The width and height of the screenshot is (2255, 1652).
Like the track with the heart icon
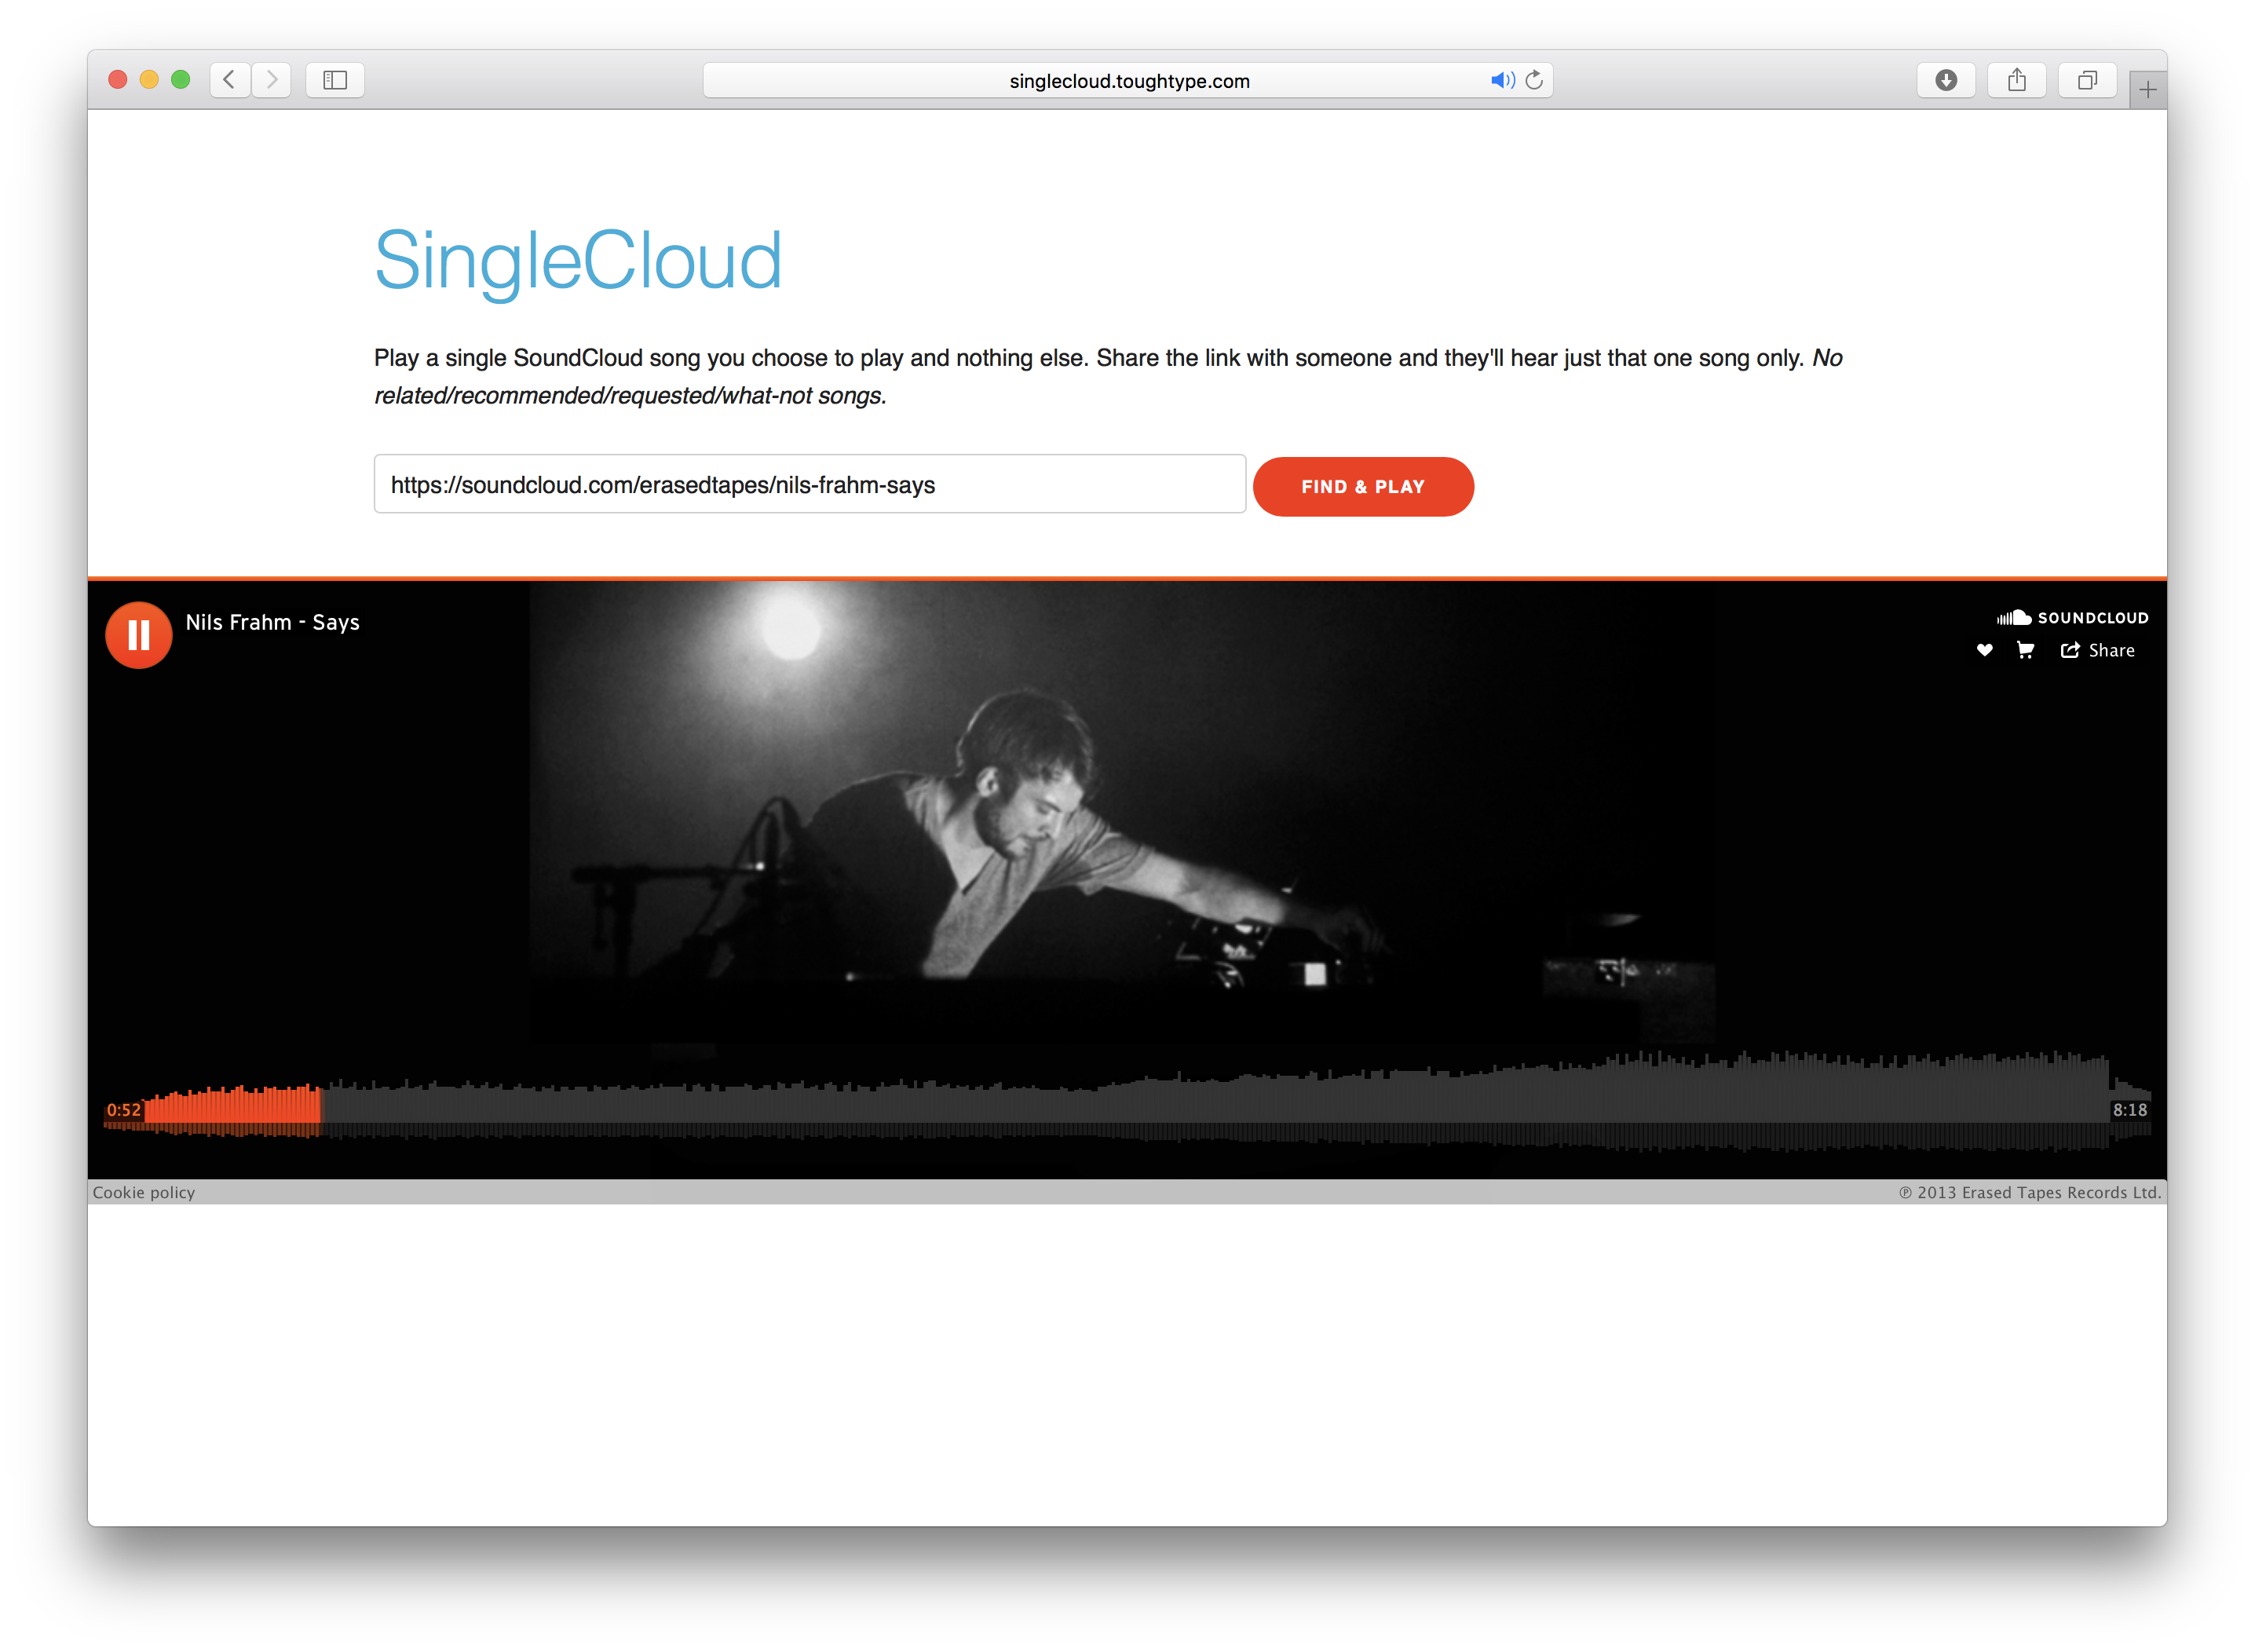click(1984, 650)
